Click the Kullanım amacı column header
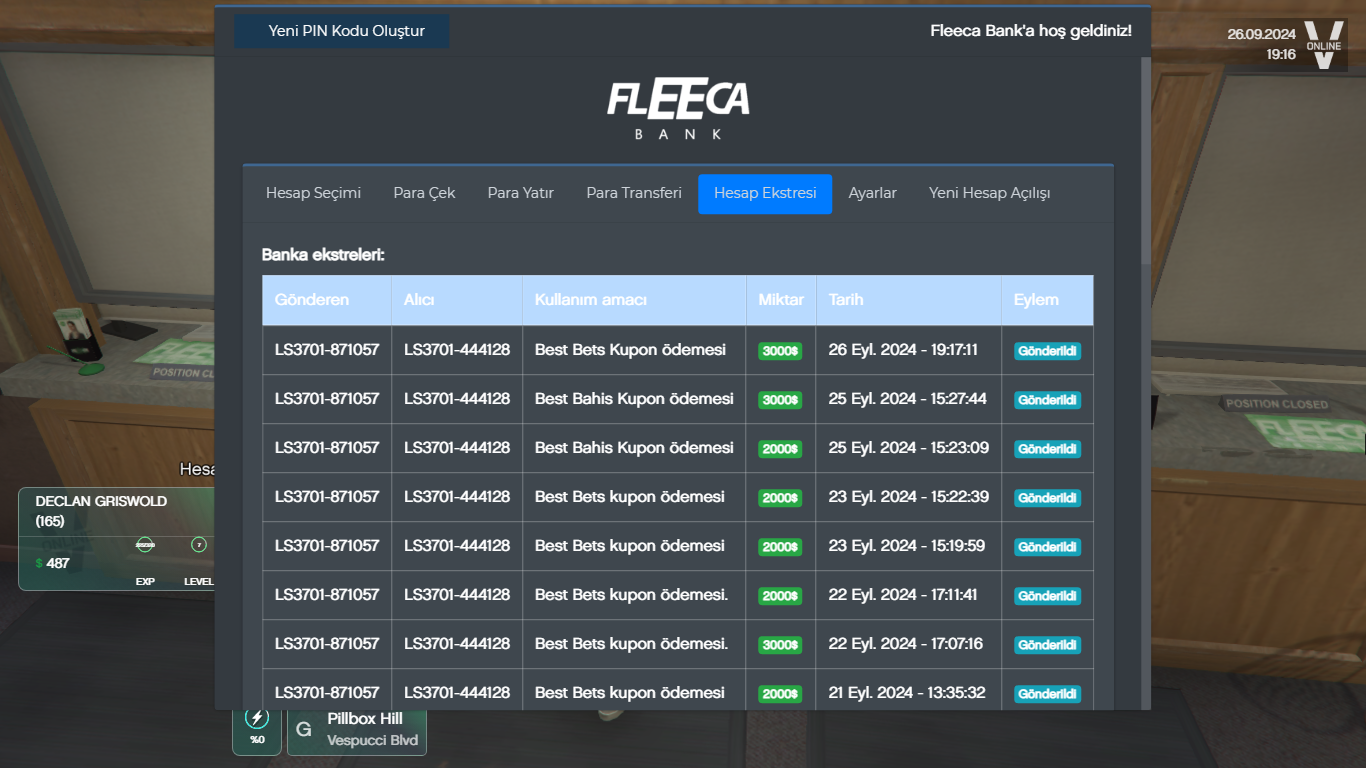 point(634,300)
